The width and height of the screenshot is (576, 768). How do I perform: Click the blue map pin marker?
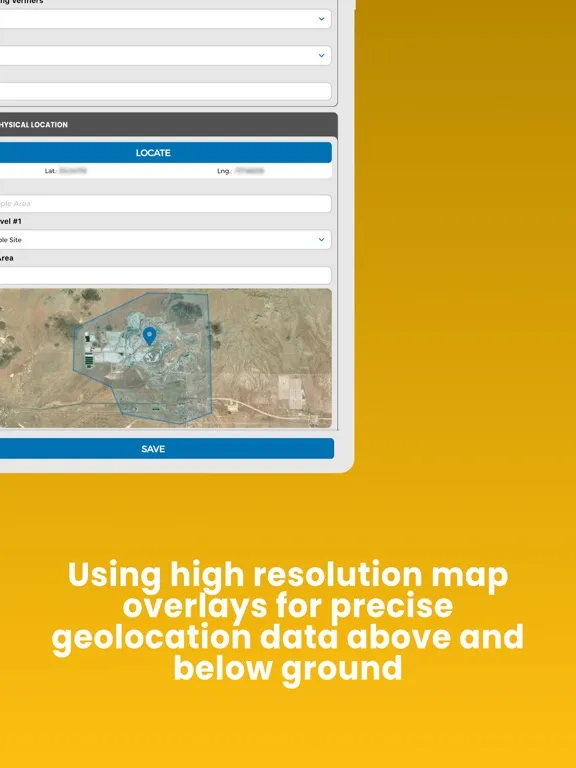(x=149, y=336)
